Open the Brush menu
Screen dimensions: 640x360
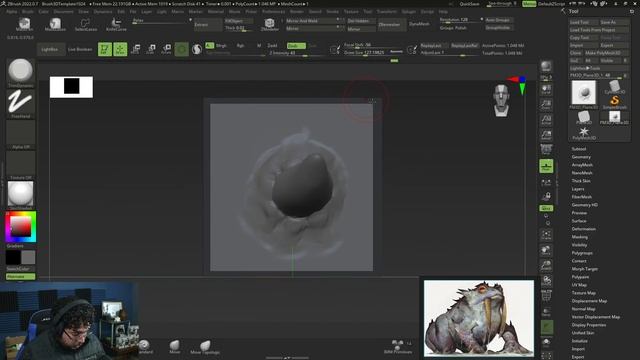click(x=27, y=12)
